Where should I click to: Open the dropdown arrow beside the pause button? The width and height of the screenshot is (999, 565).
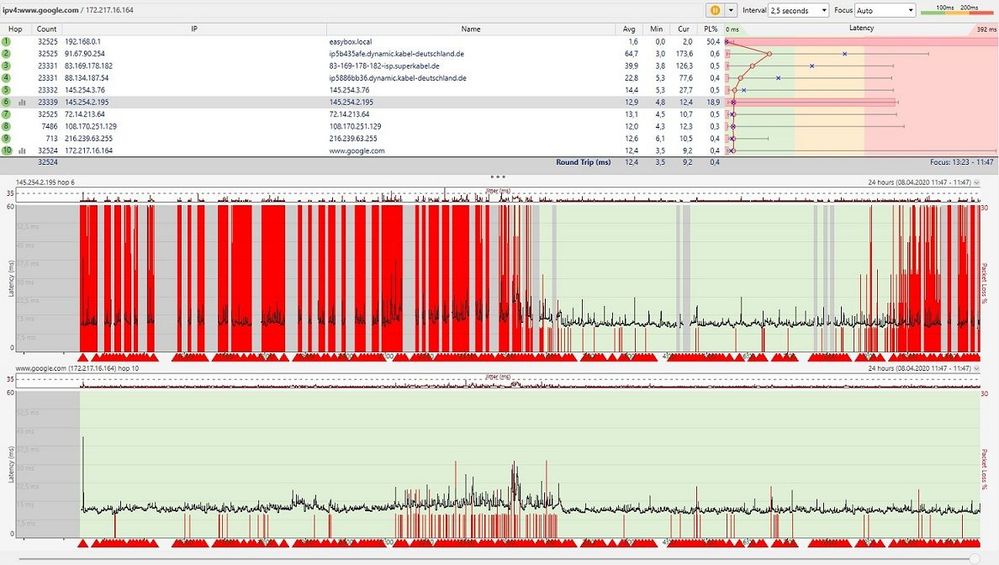coord(731,10)
